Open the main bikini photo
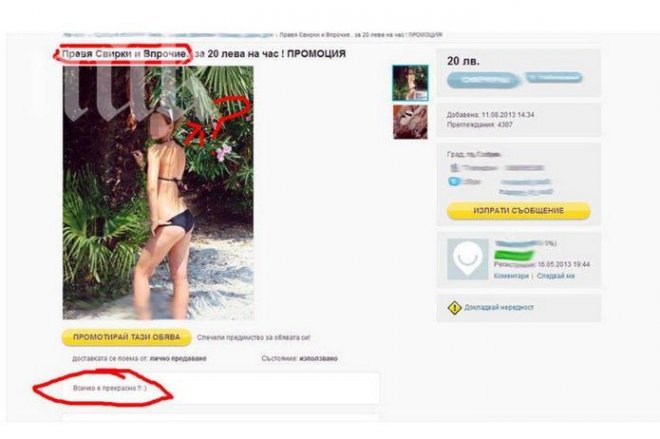 [158, 192]
